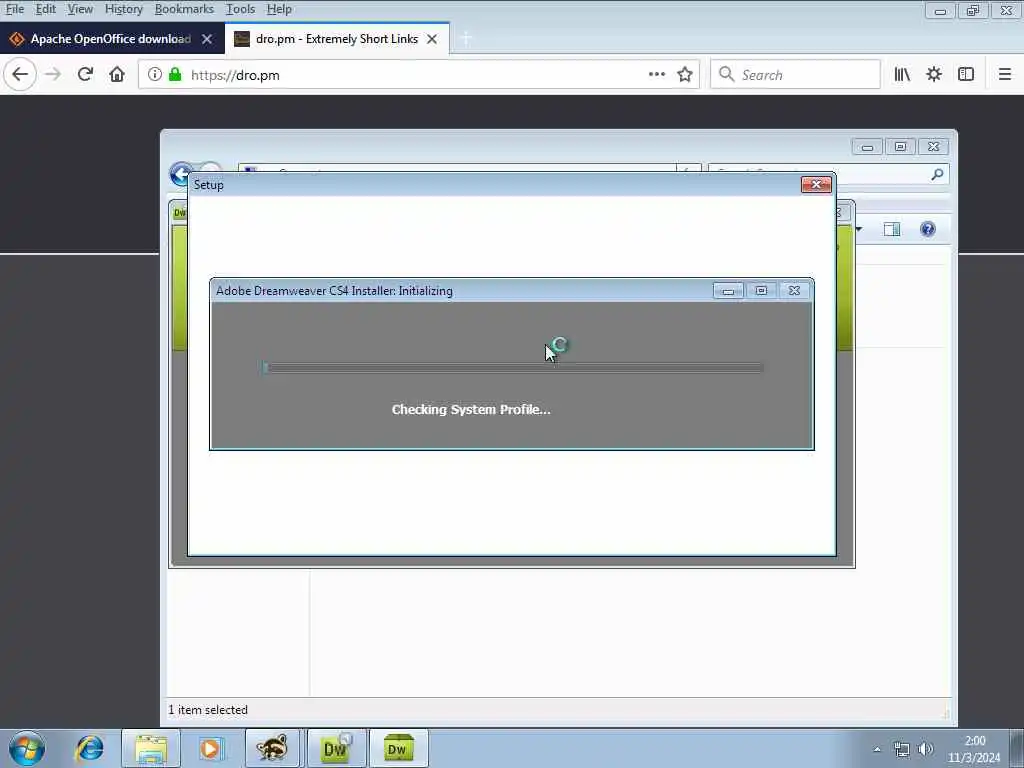Minimize the Explorer window
The width and height of the screenshot is (1024, 768).
(x=867, y=147)
